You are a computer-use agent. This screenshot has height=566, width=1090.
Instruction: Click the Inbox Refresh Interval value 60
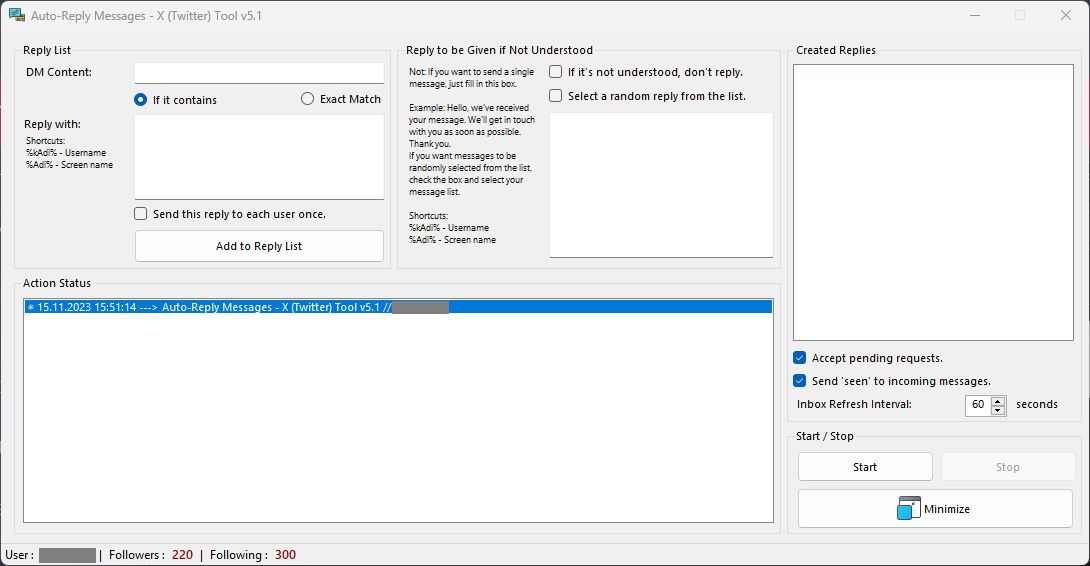tap(978, 405)
